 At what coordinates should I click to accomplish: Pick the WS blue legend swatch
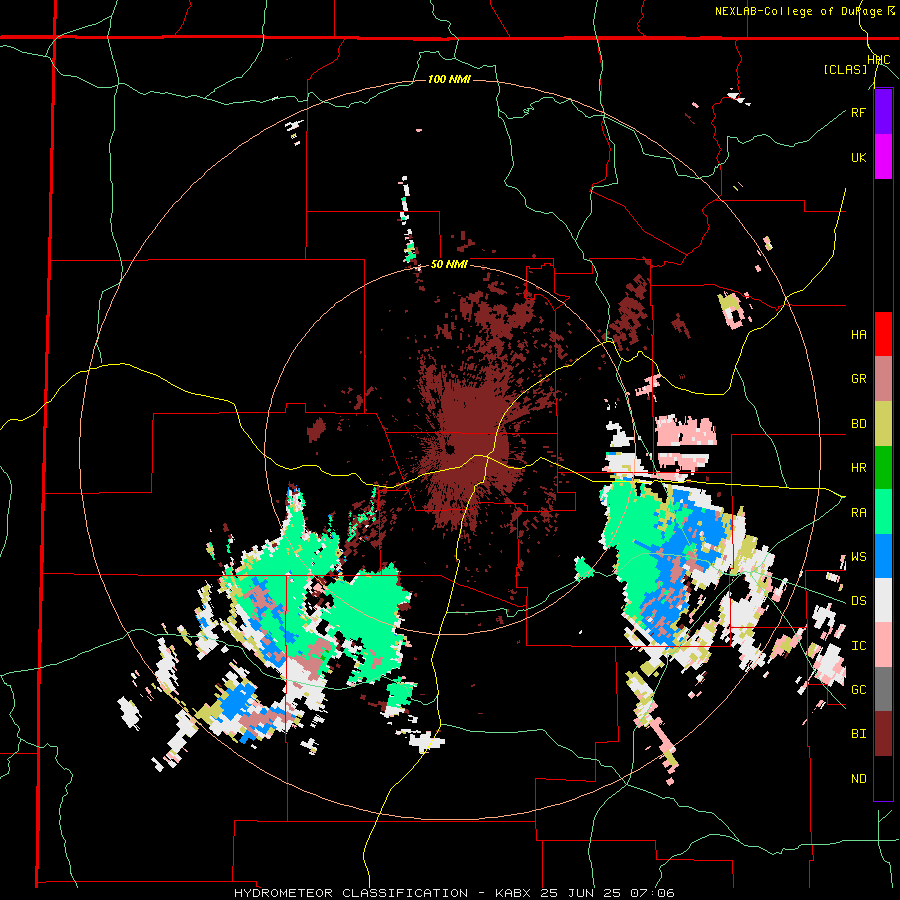pyautogui.click(x=883, y=556)
